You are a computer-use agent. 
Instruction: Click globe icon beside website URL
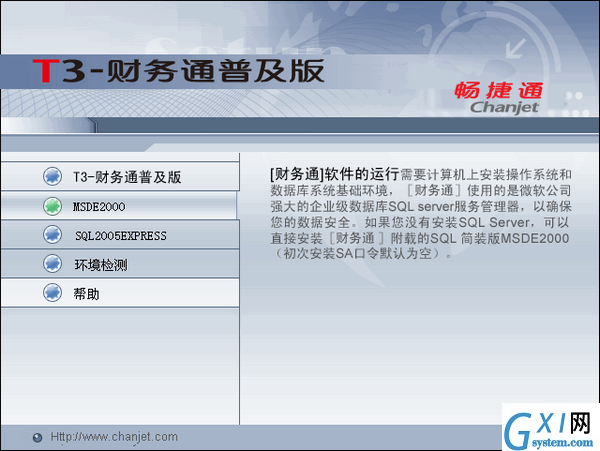(x=37, y=438)
